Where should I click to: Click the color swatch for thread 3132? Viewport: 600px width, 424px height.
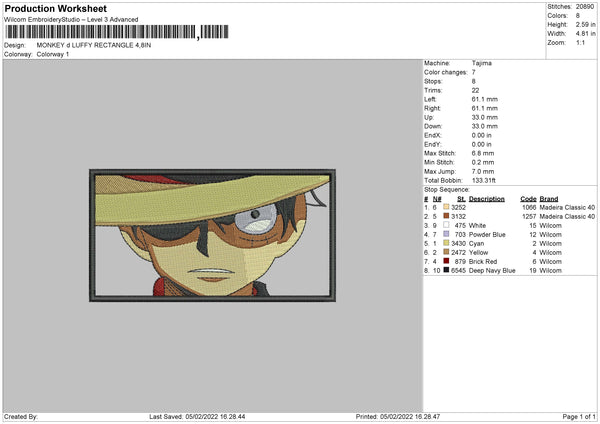[x=446, y=216]
